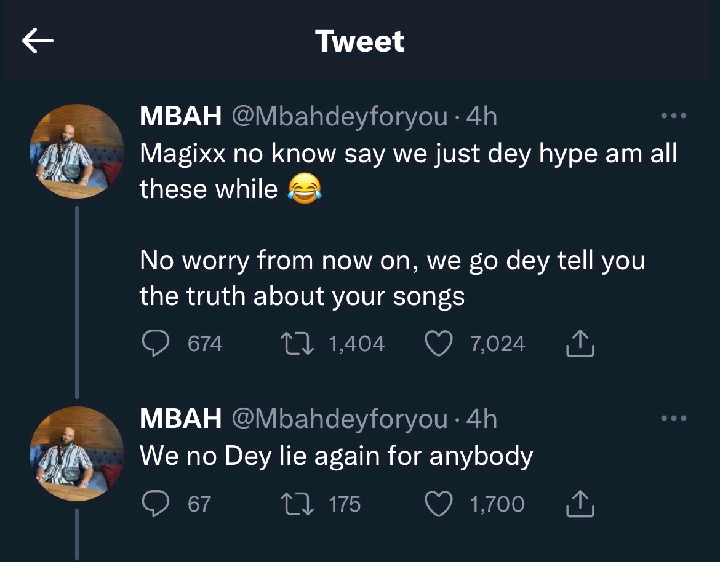Viewport: 720px width, 562px height.
Task: Reply to the Magixx hype tweet
Action: (154, 344)
